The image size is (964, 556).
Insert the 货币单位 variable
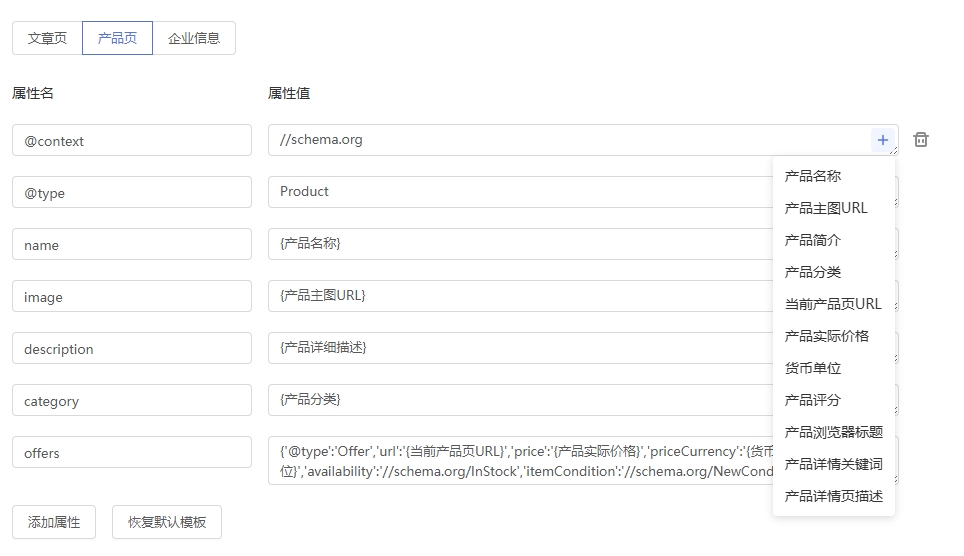(x=813, y=368)
